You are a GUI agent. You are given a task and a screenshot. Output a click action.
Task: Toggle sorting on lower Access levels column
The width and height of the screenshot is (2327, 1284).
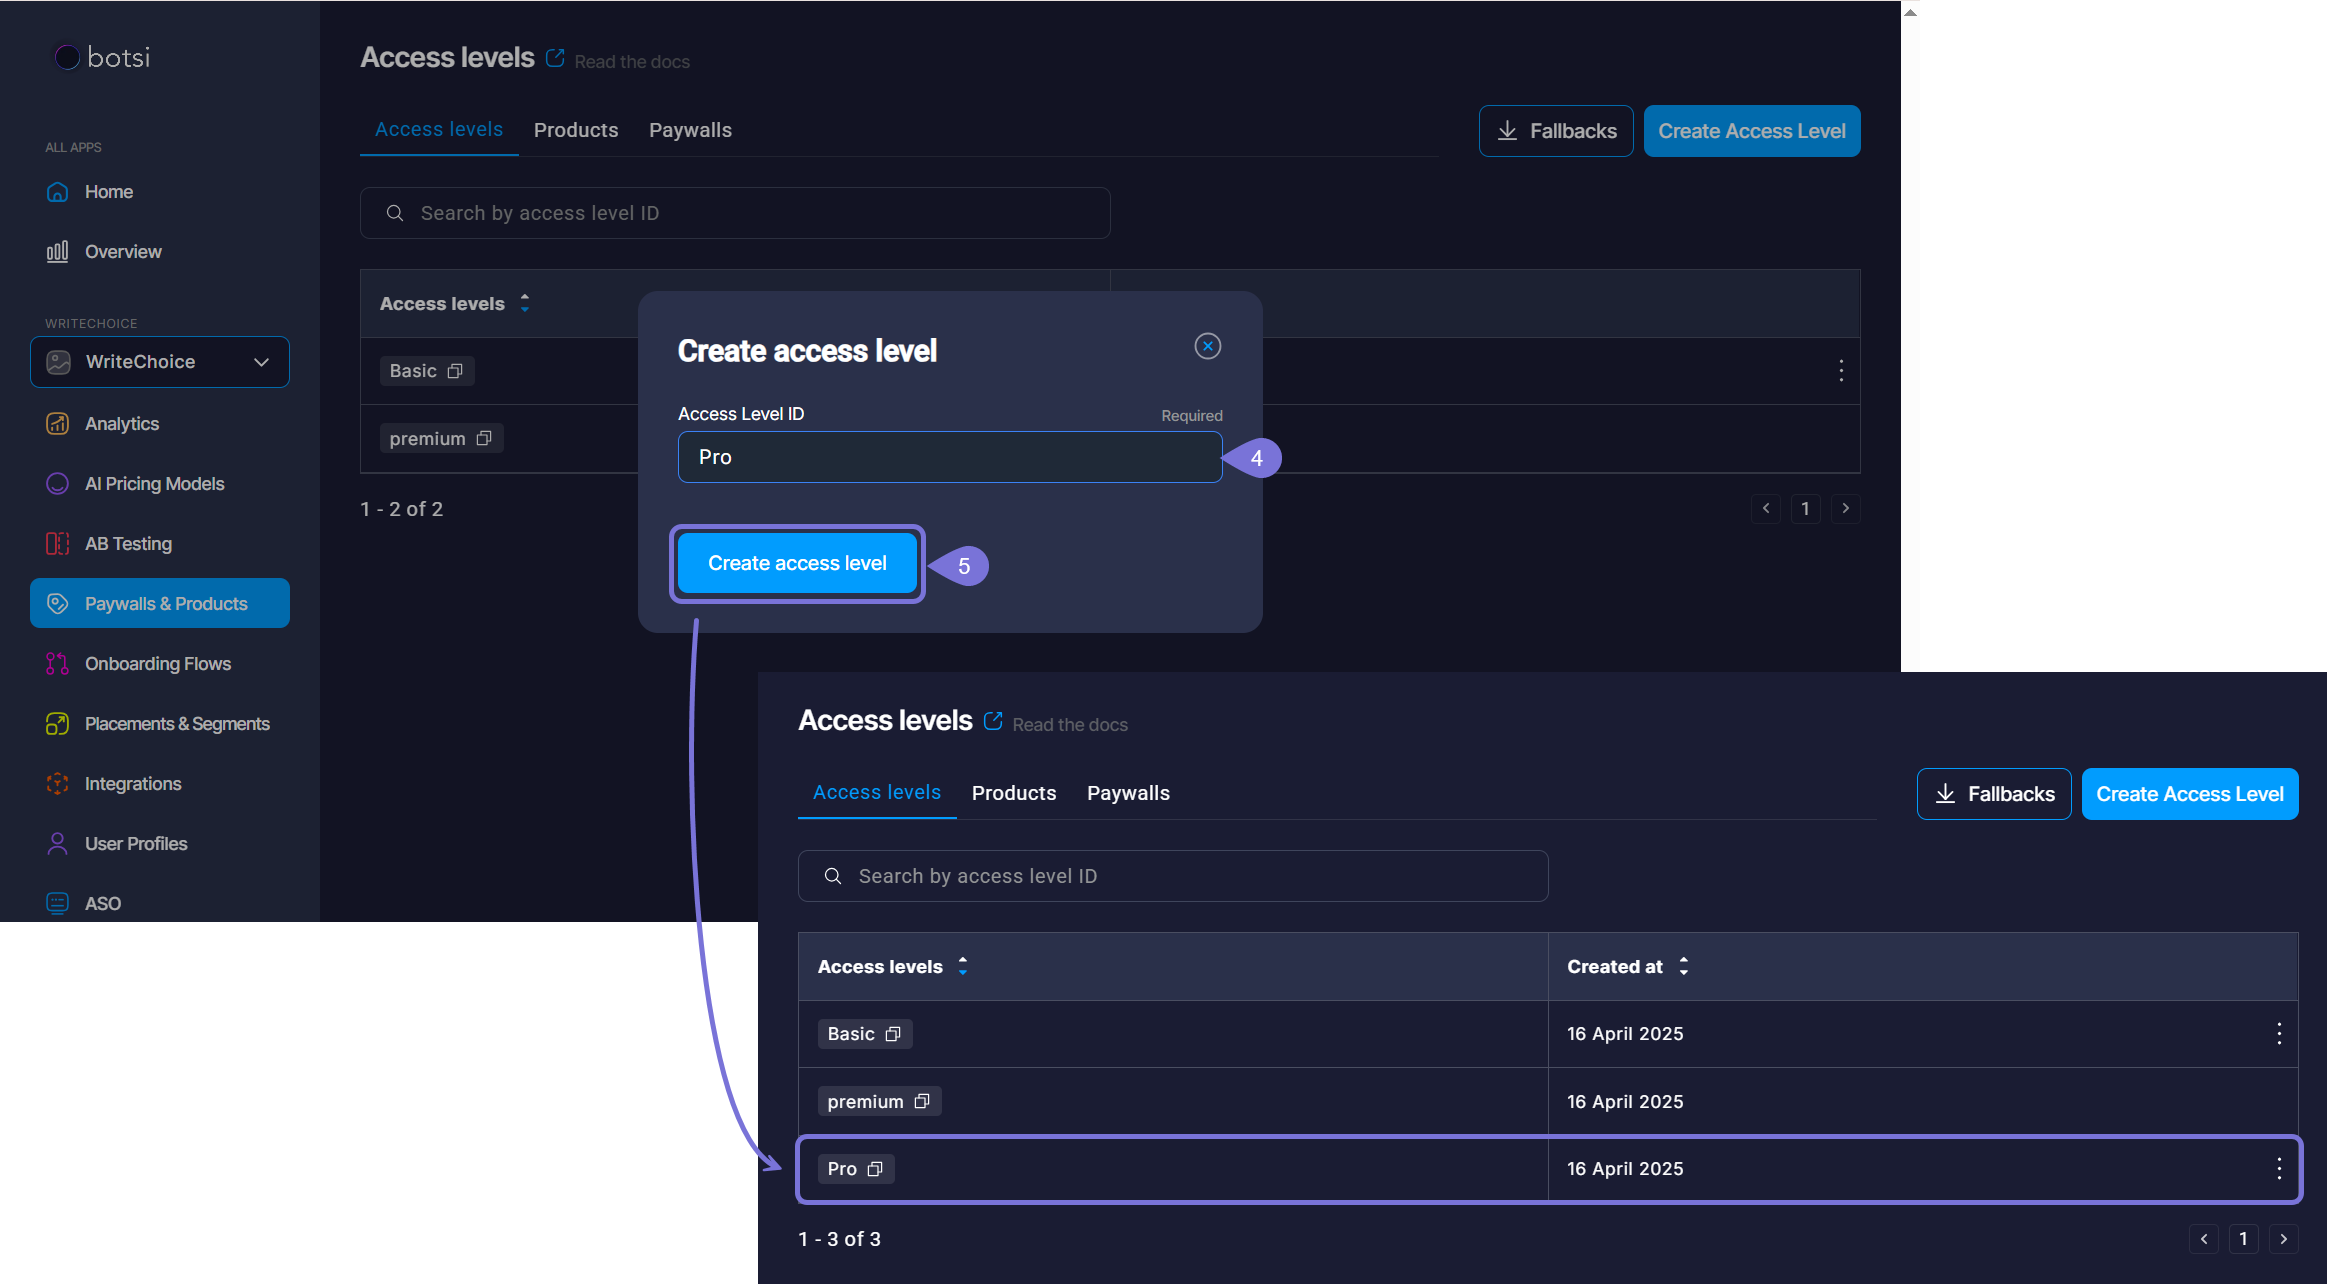tap(963, 966)
